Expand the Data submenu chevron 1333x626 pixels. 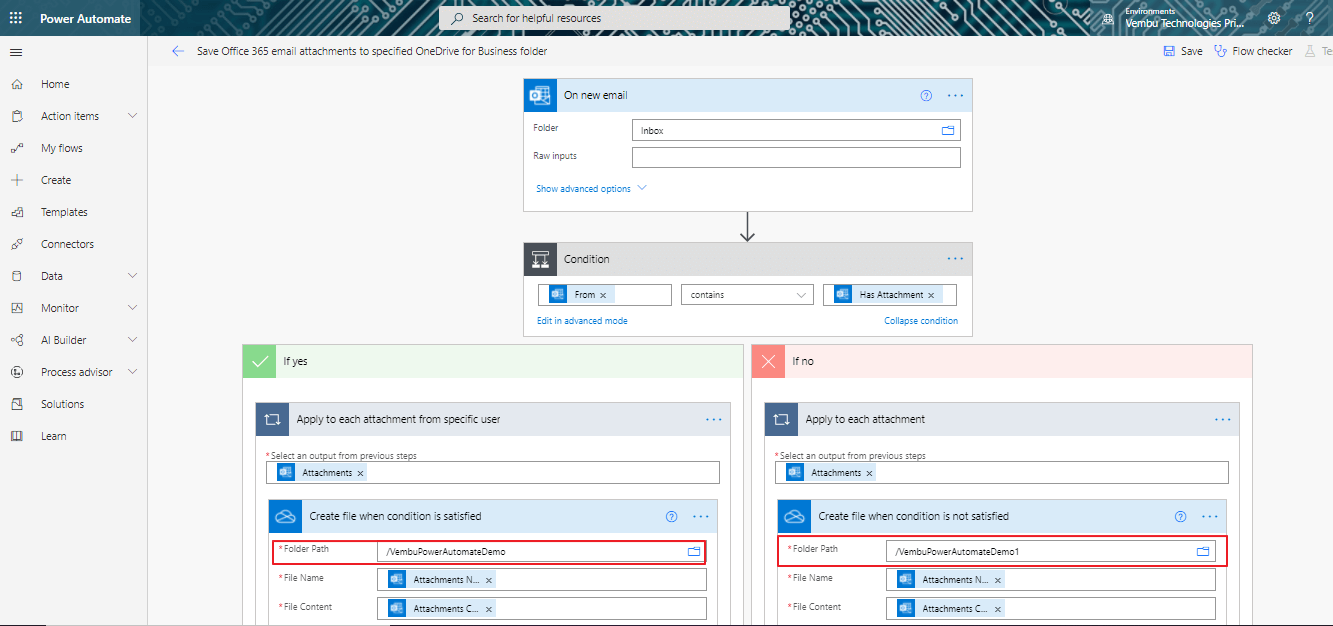pyautogui.click(x=133, y=276)
